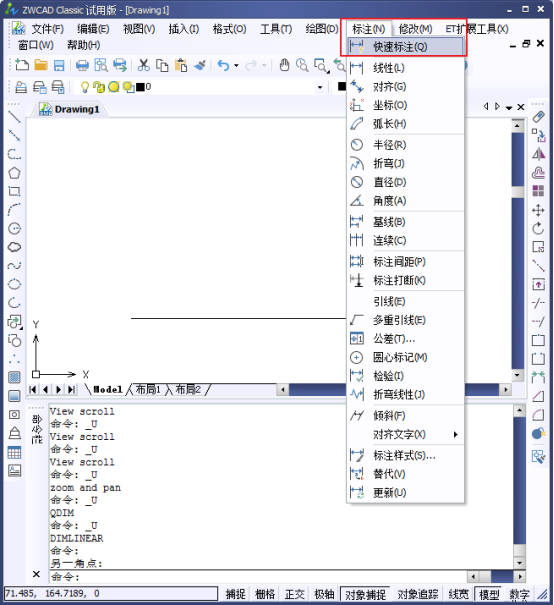Select the Hatch tool
This screenshot has width=554, height=605.
point(14,377)
